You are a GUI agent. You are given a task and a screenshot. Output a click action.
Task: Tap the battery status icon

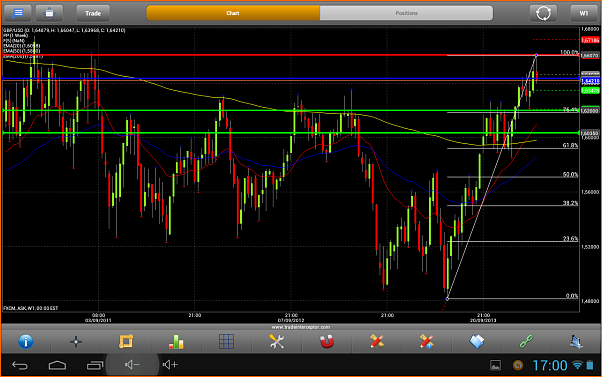coord(590,365)
